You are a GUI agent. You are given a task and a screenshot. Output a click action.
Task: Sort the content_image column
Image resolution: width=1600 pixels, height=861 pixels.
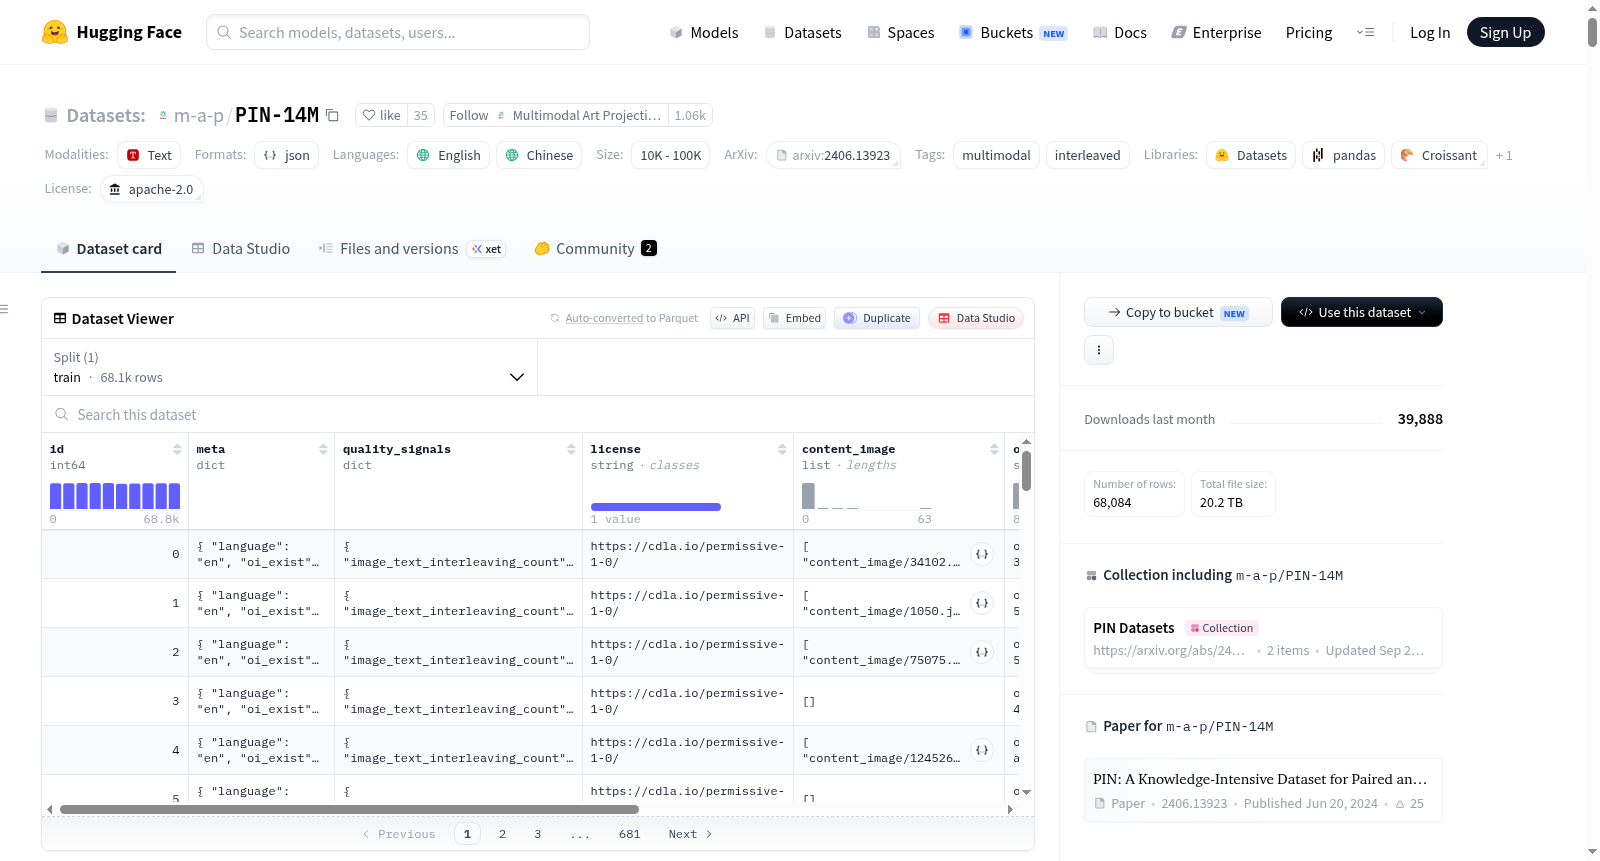coord(994,449)
